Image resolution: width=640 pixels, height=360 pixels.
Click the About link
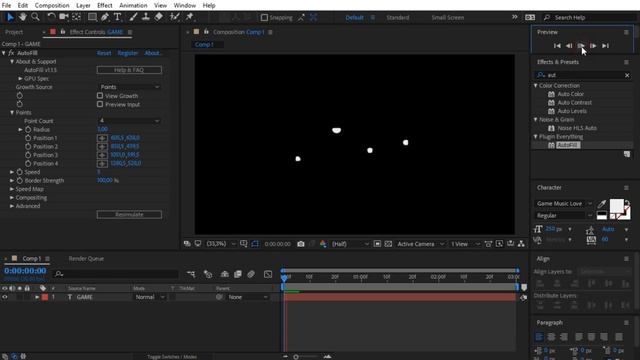[153, 53]
